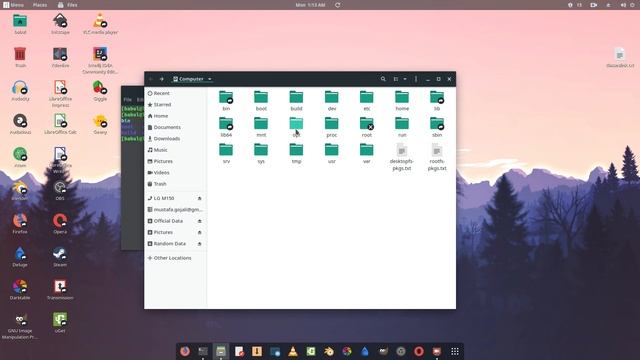Show applications grid in the dock
This screenshot has width=640, height=360.
[455, 351]
